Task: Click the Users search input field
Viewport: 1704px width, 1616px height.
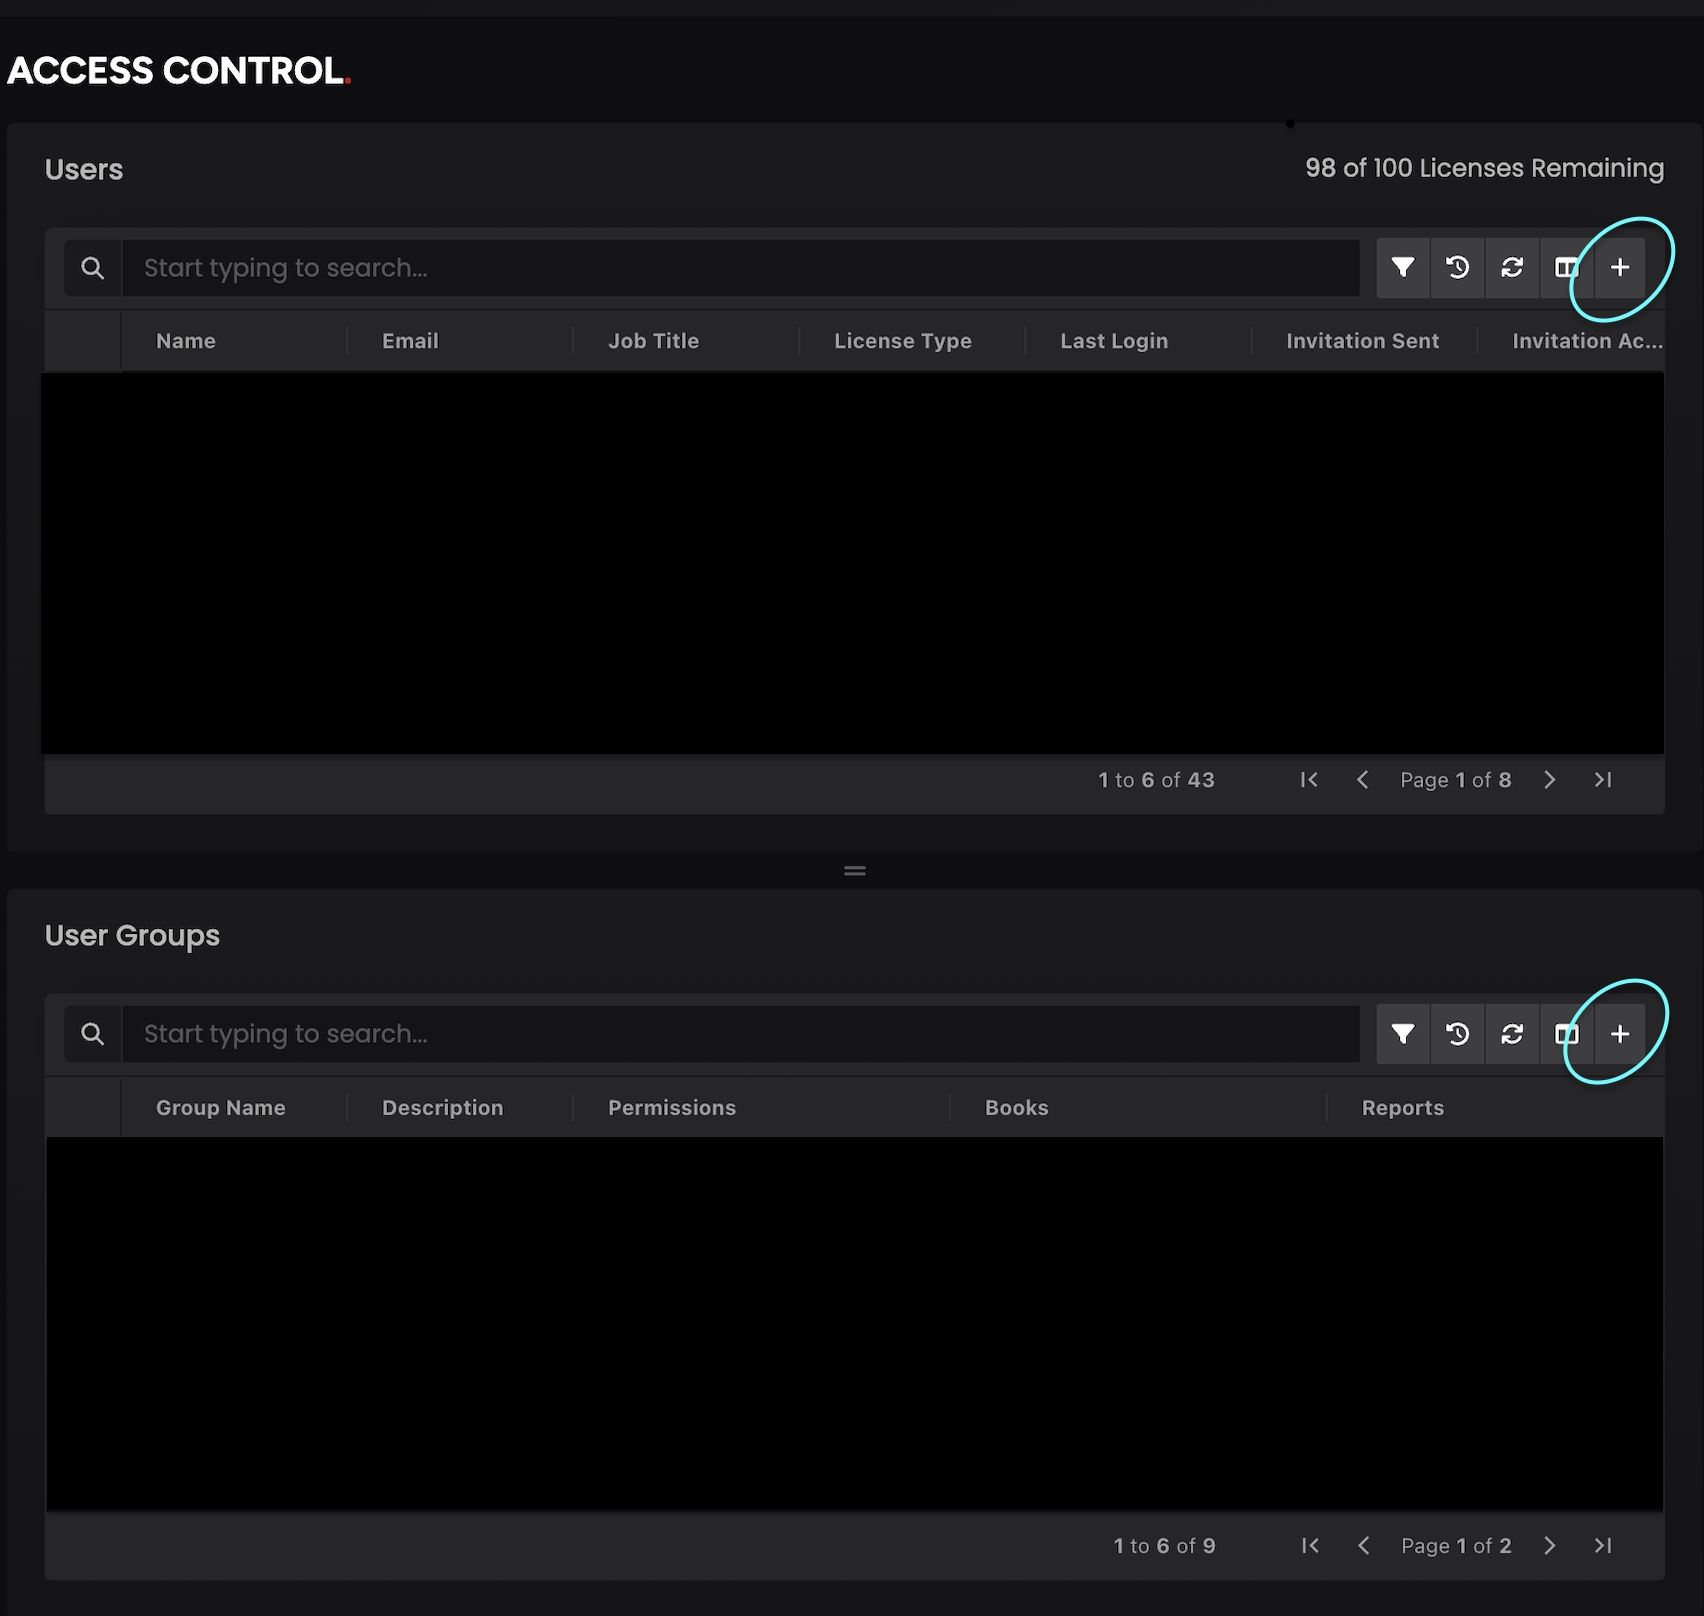Action: coord(740,268)
